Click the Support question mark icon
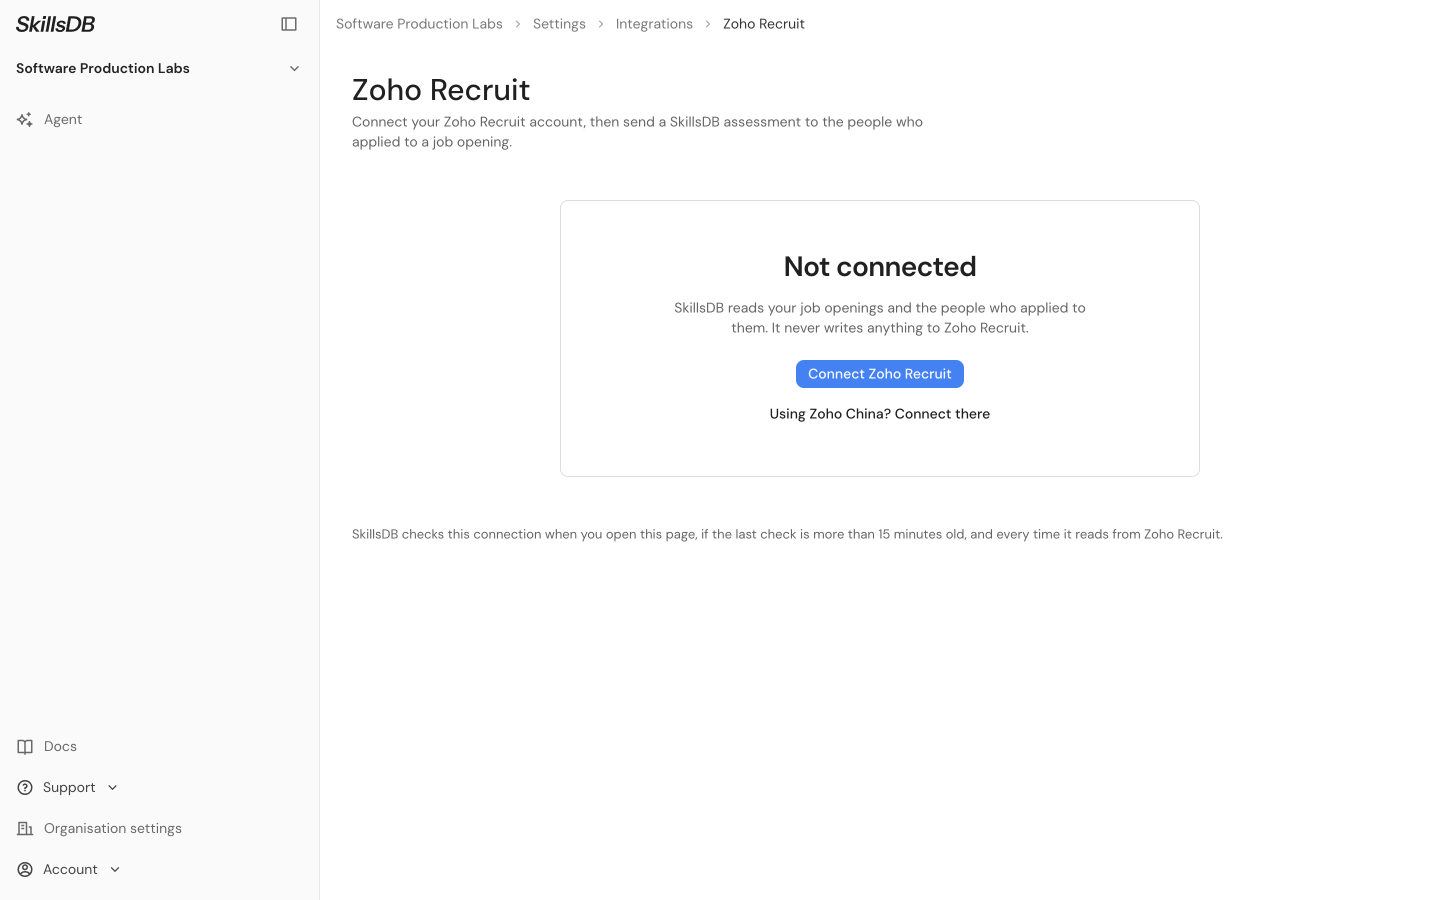The image size is (1440, 900). coord(25,788)
